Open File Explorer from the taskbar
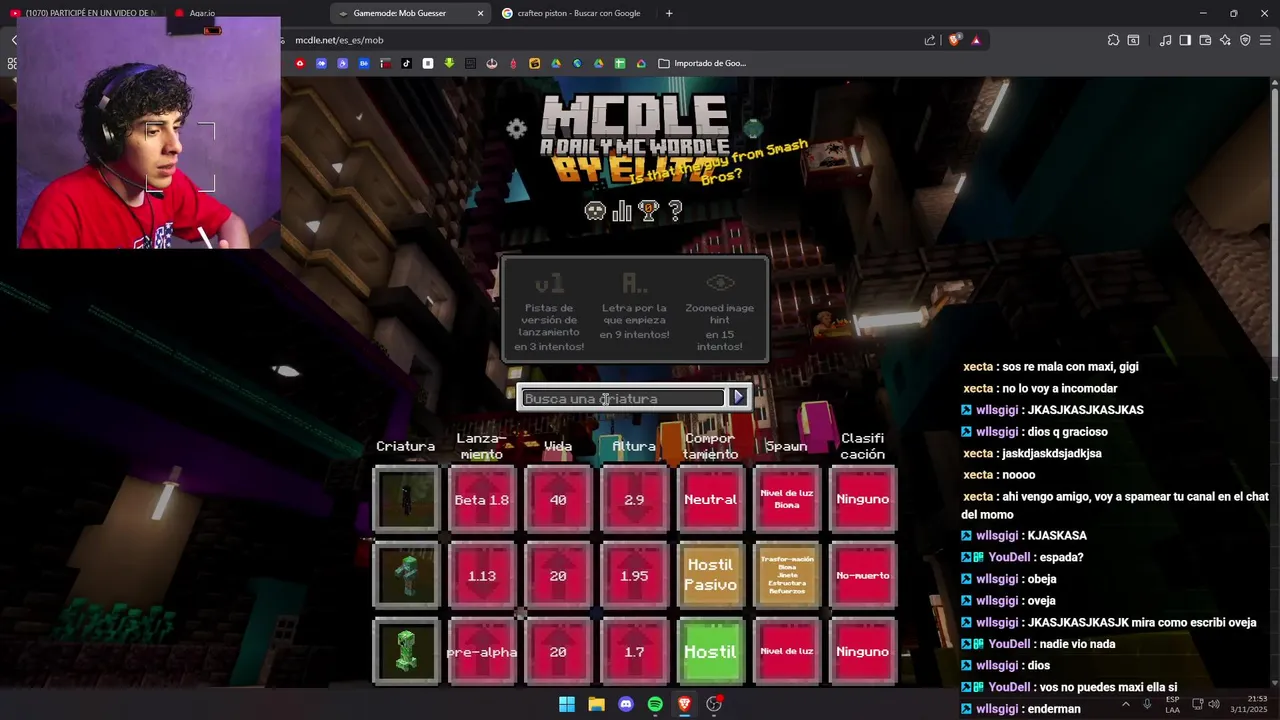The width and height of the screenshot is (1280, 720). tap(596, 704)
